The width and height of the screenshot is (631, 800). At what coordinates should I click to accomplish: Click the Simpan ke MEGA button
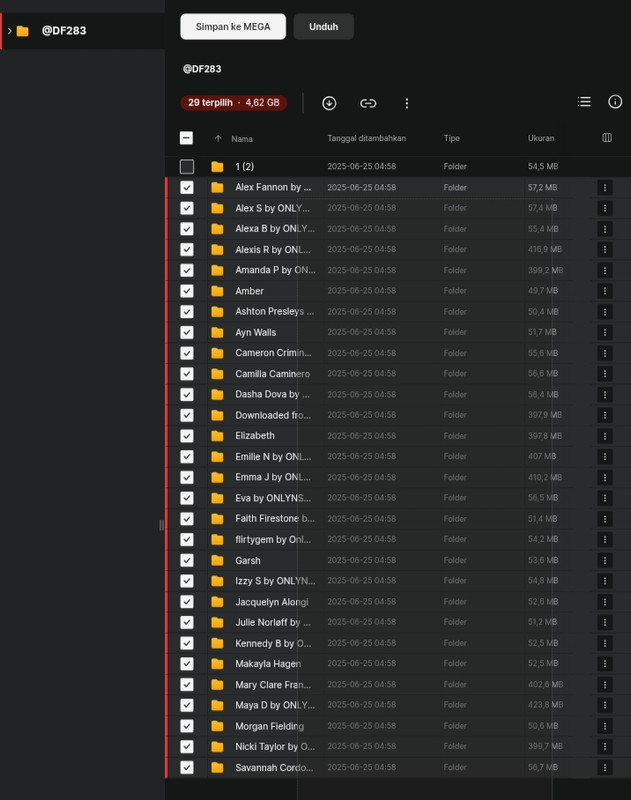point(233,27)
